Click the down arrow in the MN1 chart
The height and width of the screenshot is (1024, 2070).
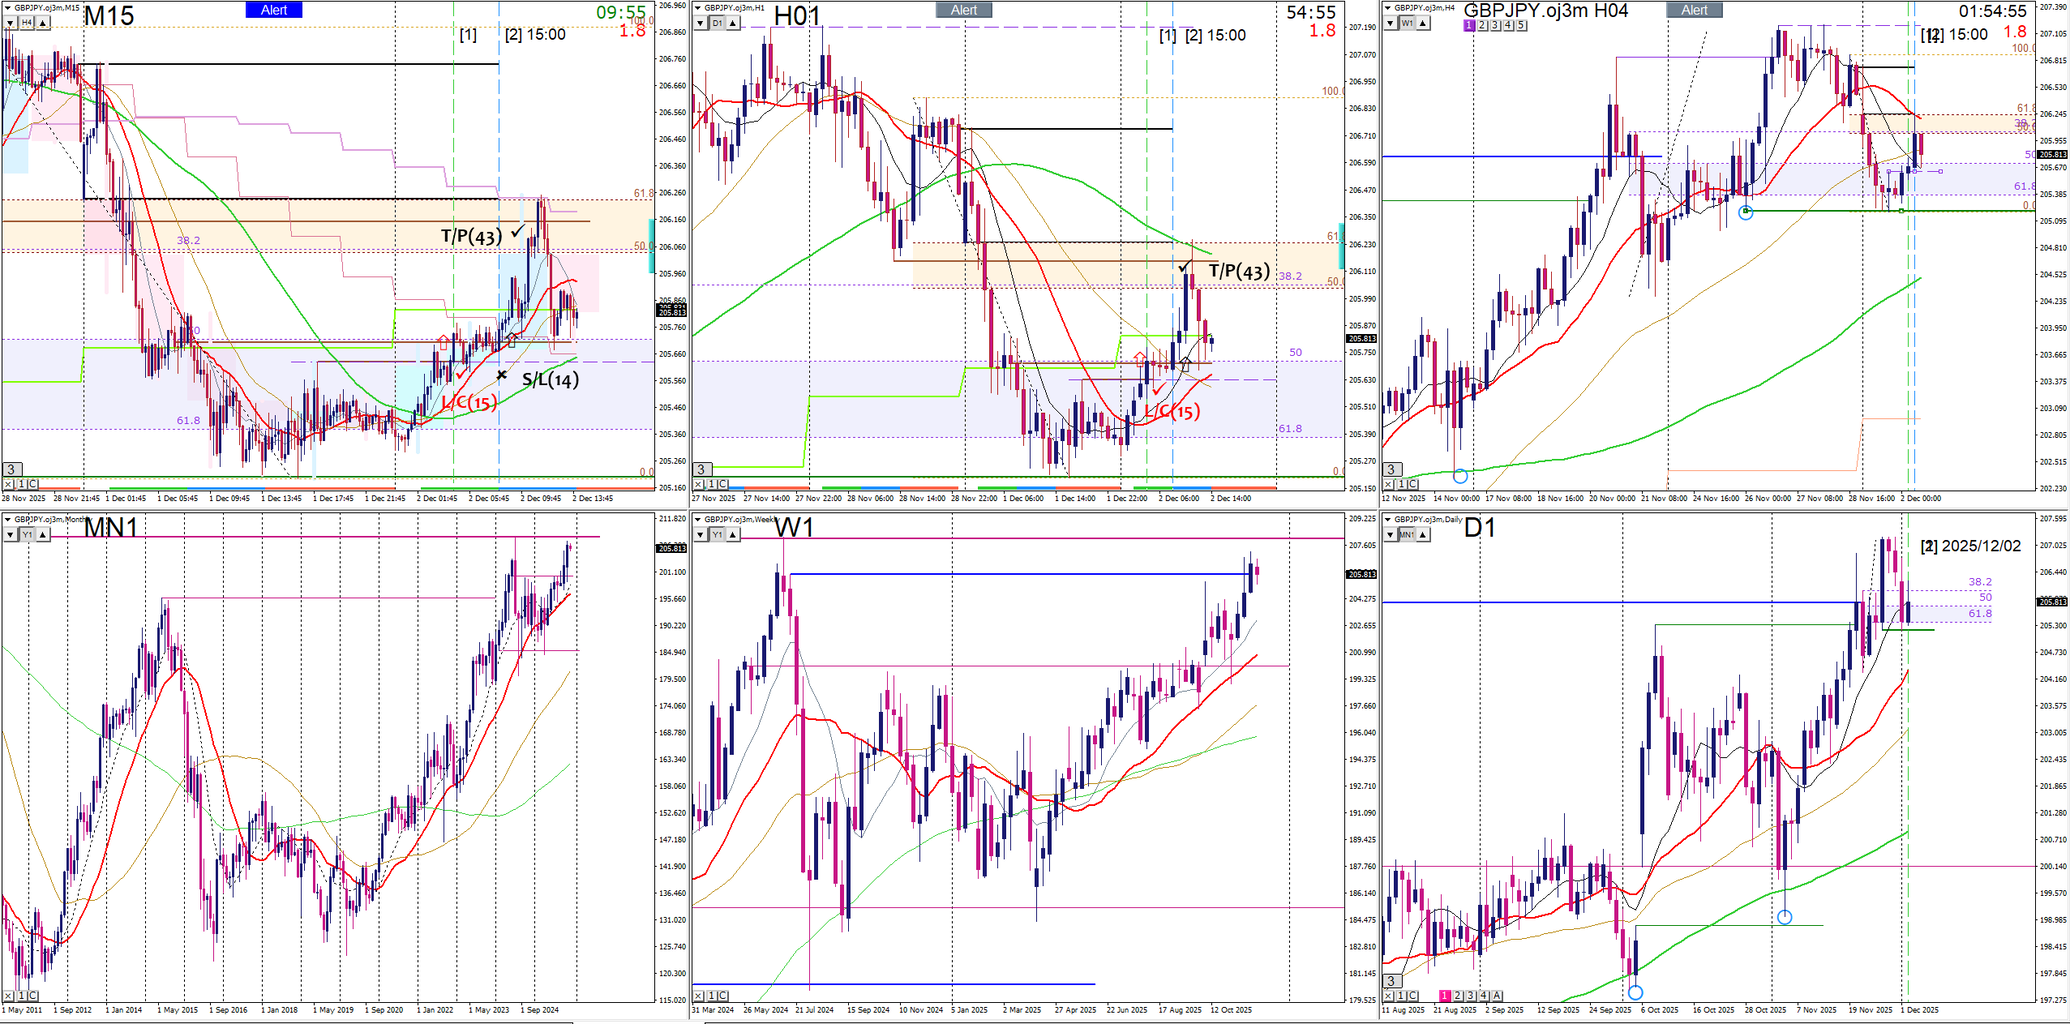[x=11, y=534]
